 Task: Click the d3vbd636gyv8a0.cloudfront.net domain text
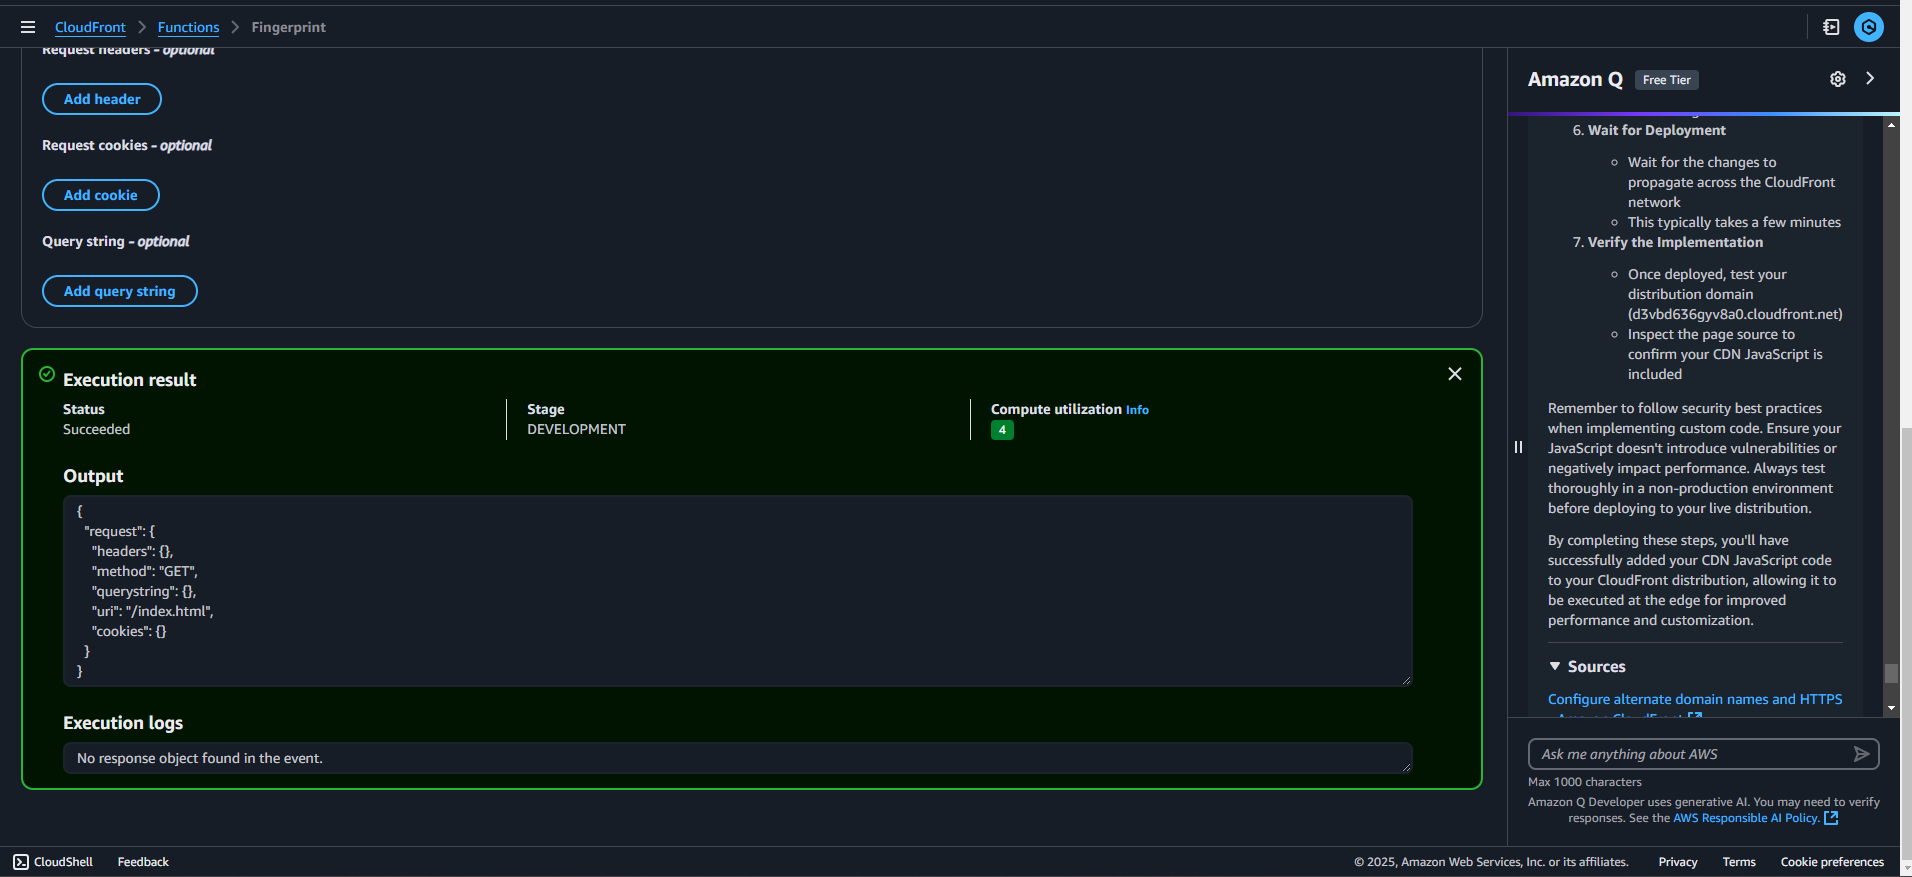[1735, 314]
